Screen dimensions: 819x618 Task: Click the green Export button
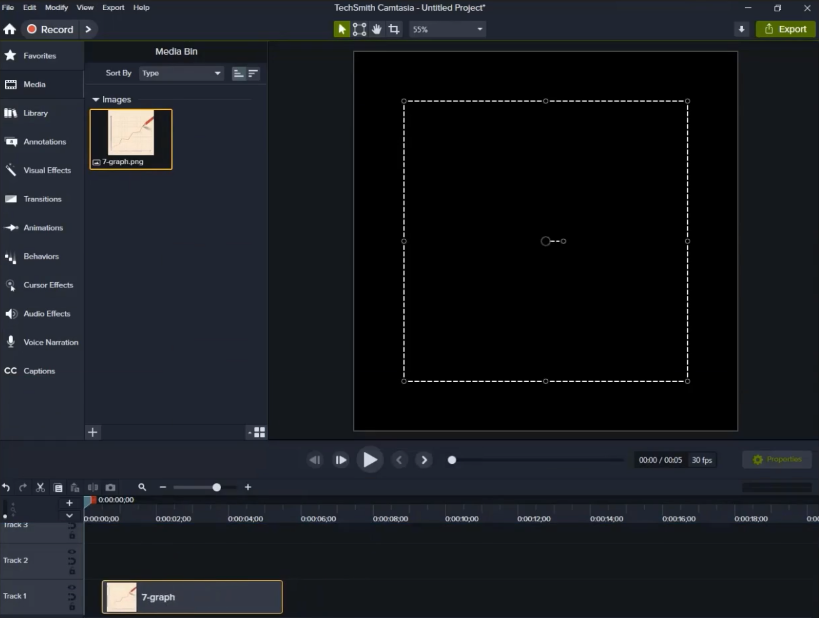[785, 29]
